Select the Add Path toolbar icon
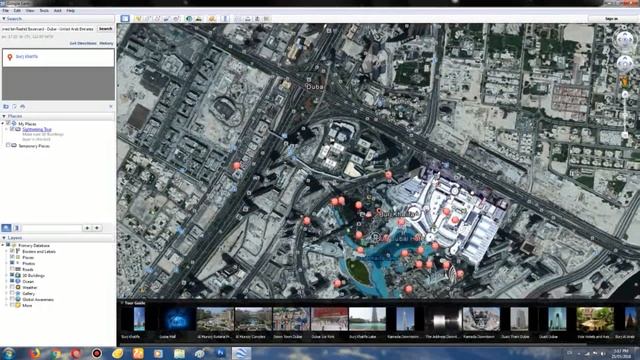The image size is (640, 360). point(157,19)
